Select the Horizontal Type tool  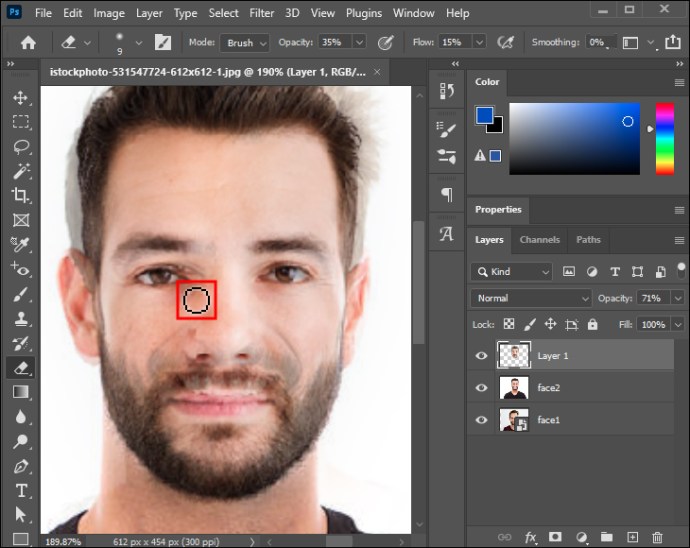21,490
